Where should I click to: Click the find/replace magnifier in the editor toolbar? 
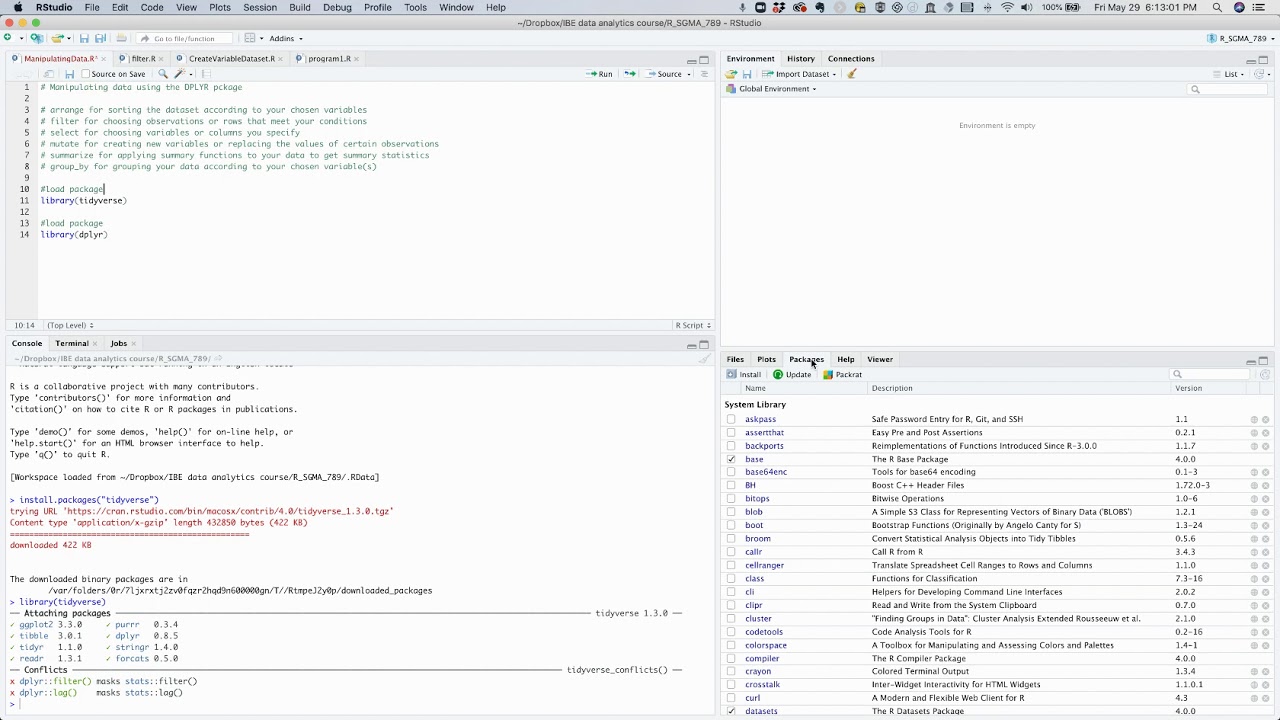pyautogui.click(x=163, y=74)
